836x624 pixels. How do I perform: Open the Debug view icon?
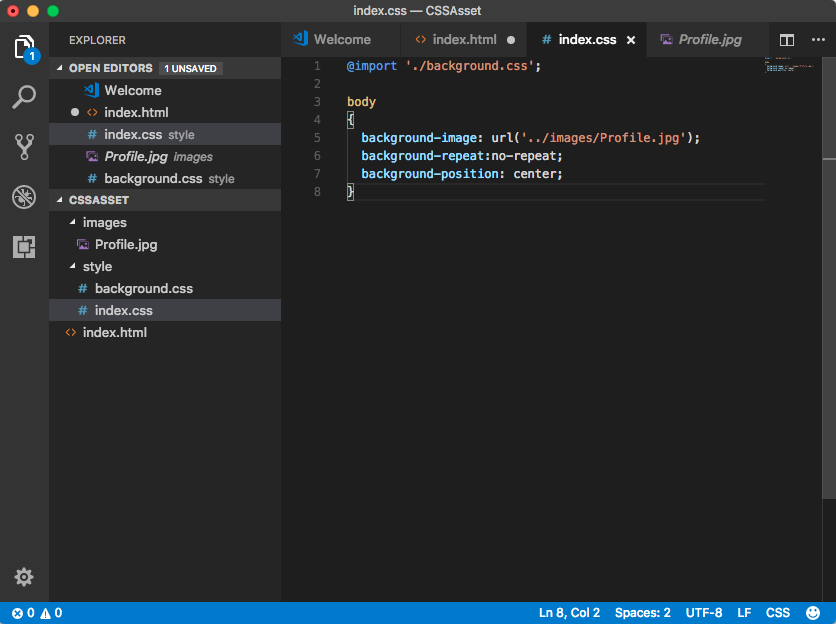[24, 197]
